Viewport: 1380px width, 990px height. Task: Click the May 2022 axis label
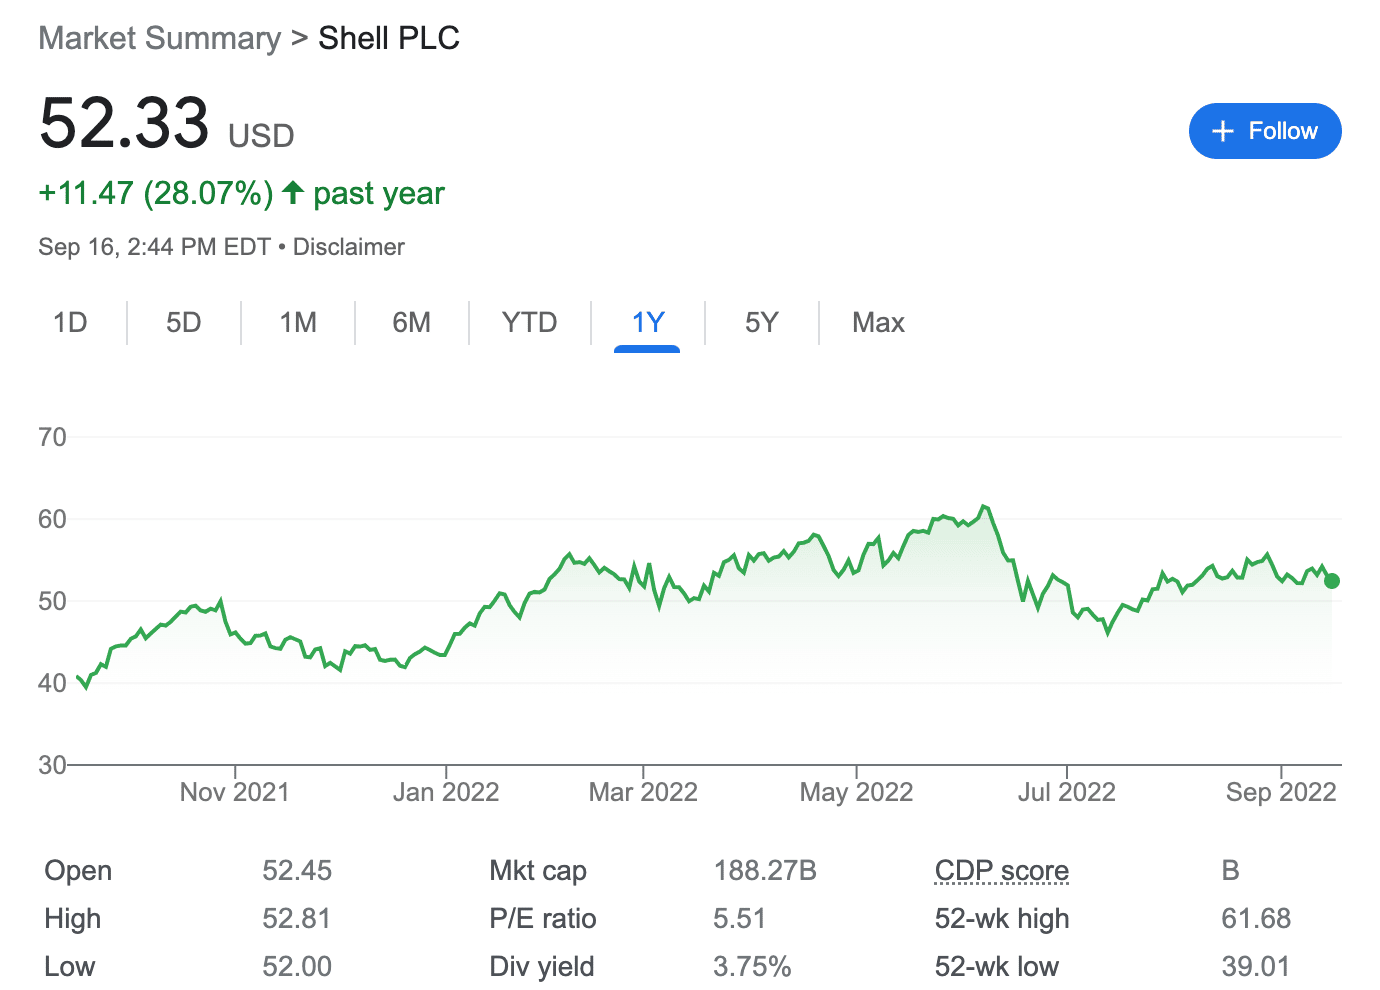pyautogui.click(x=856, y=792)
